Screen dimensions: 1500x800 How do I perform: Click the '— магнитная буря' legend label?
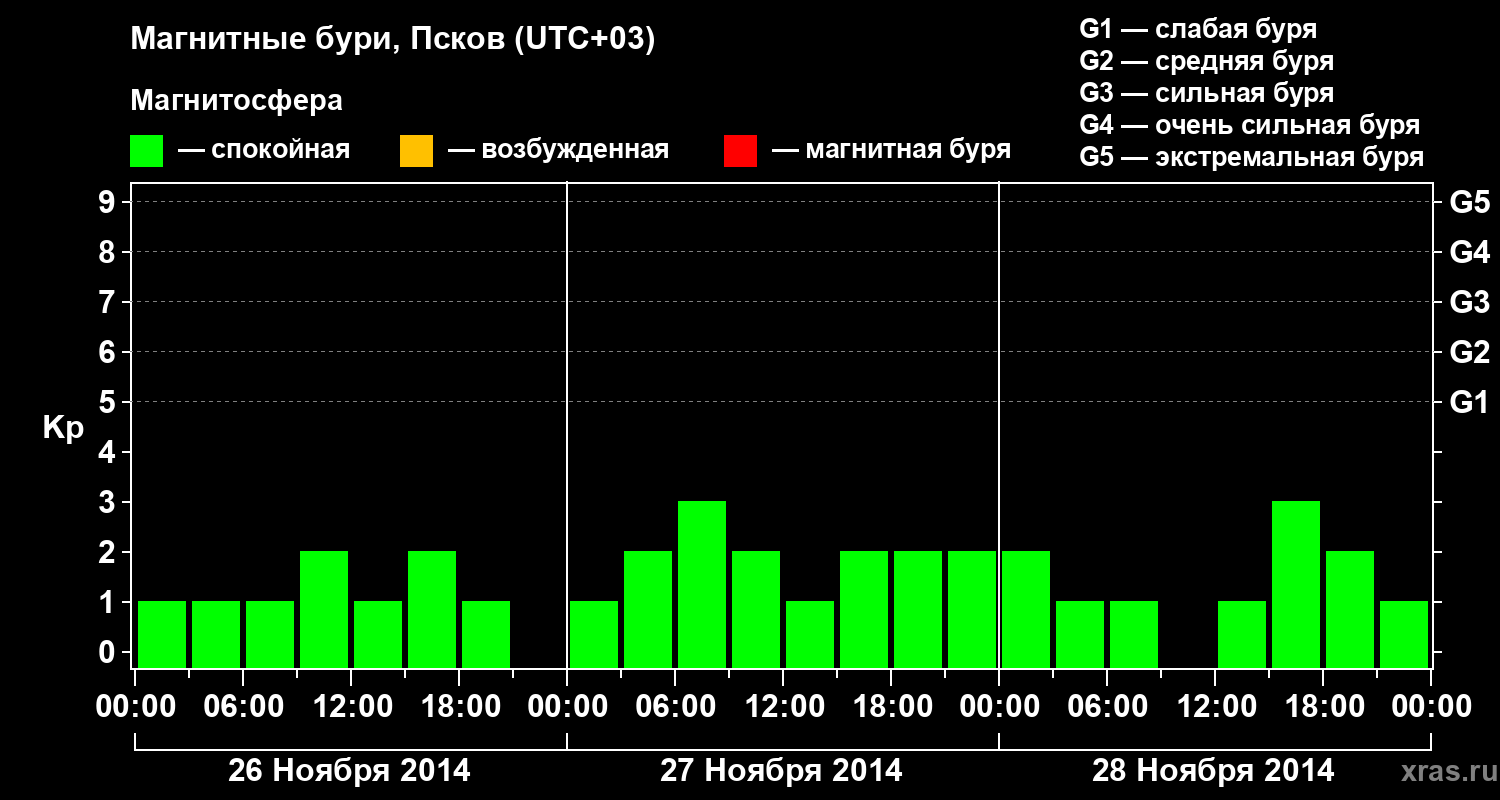[891, 150]
